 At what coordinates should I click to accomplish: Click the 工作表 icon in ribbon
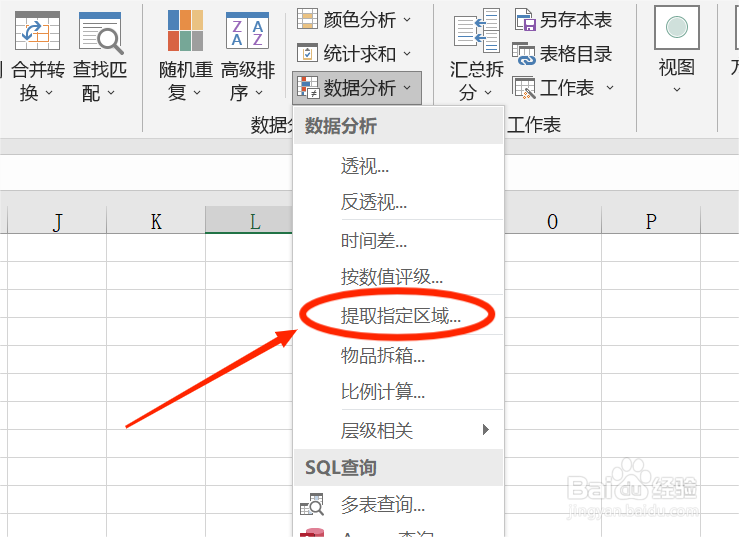pyautogui.click(x=524, y=88)
